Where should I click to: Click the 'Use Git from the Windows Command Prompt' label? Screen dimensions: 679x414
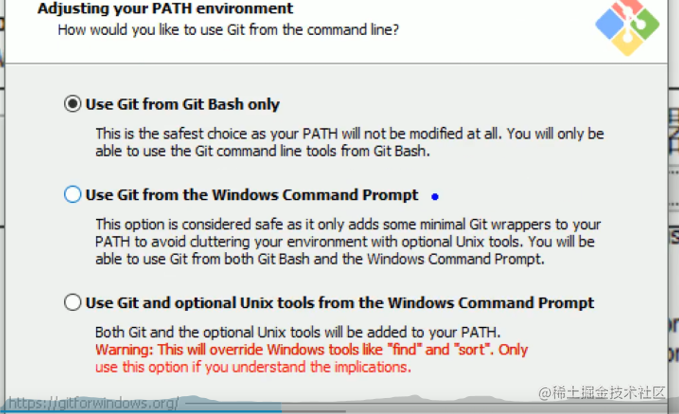pyautogui.click(x=252, y=195)
